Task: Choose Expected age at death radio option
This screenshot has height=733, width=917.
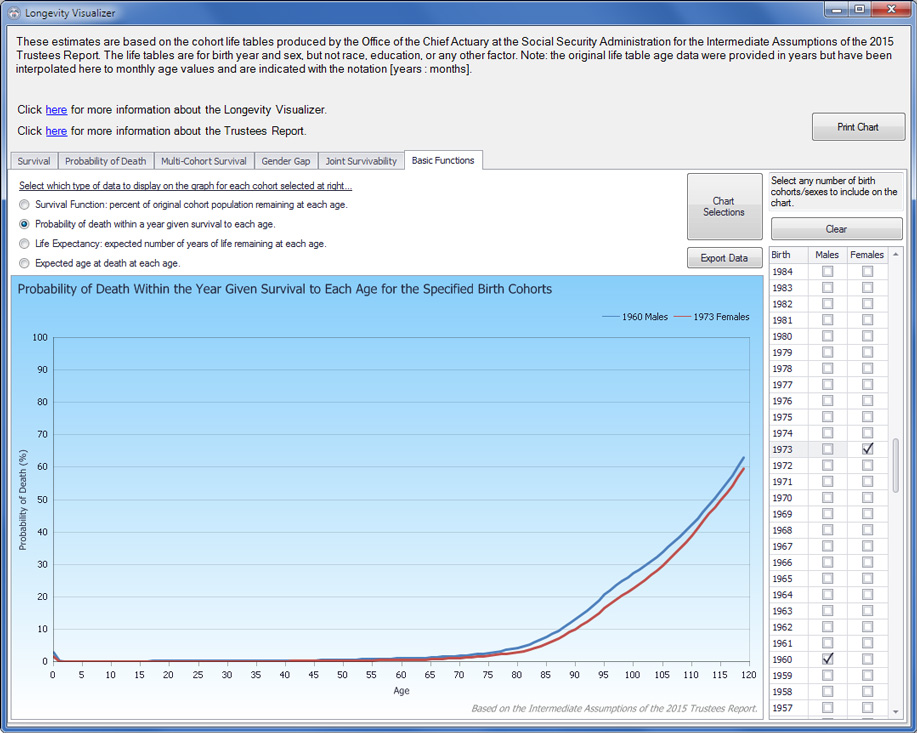Action: pos(25,263)
